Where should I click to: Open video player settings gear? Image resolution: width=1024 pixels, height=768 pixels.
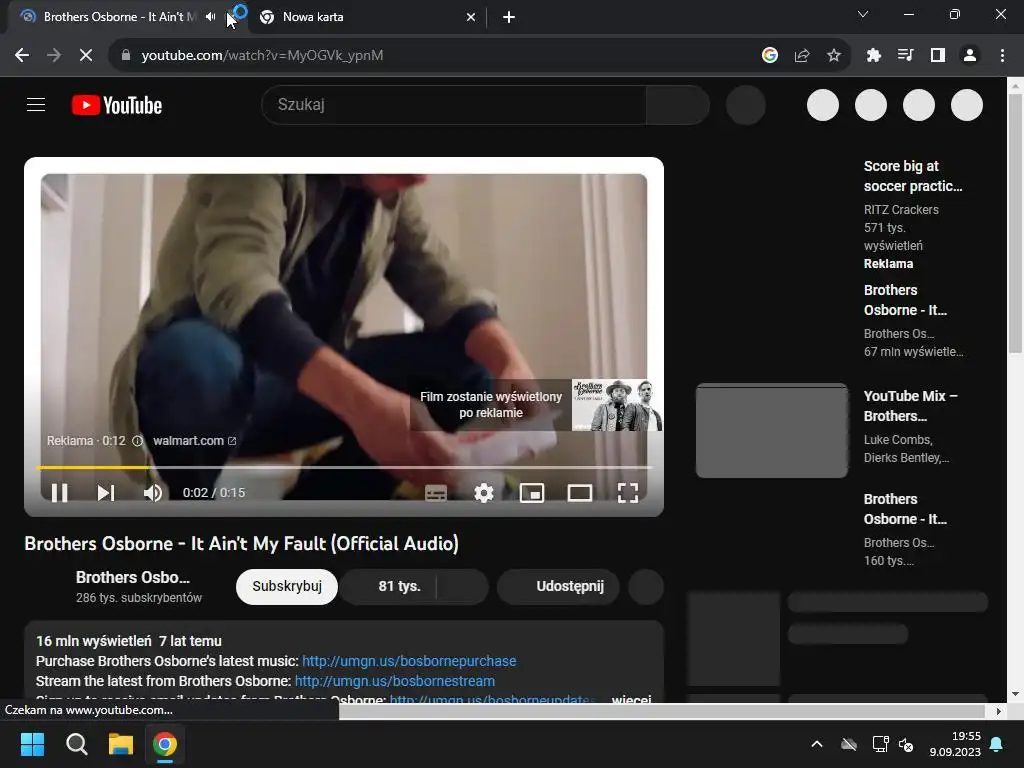pyautogui.click(x=483, y=492)
